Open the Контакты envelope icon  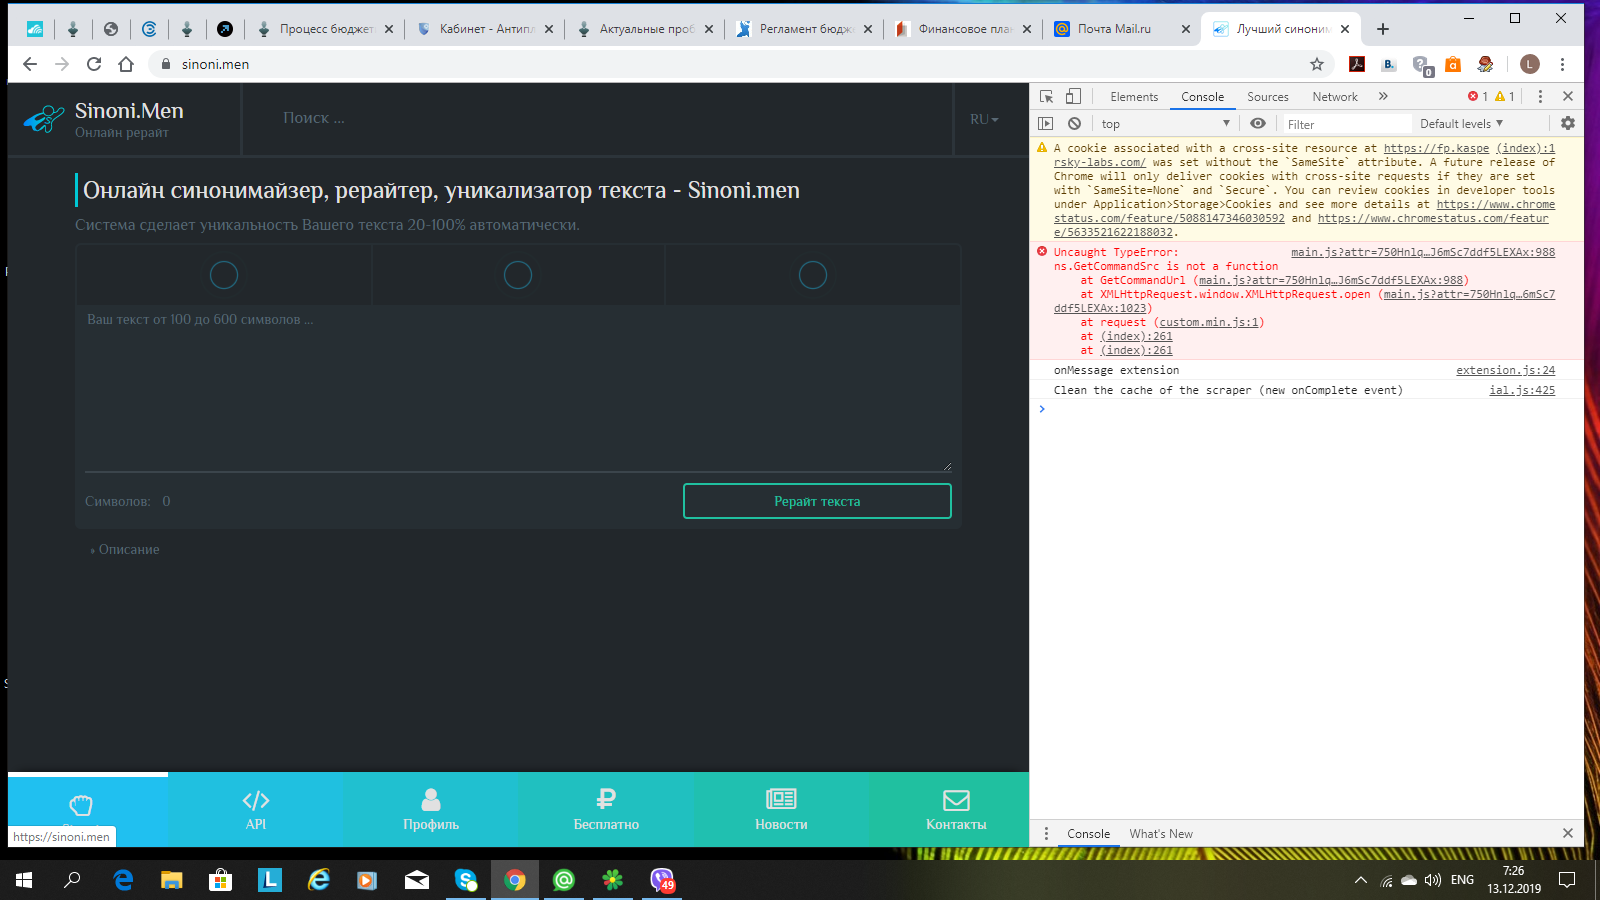956,800
